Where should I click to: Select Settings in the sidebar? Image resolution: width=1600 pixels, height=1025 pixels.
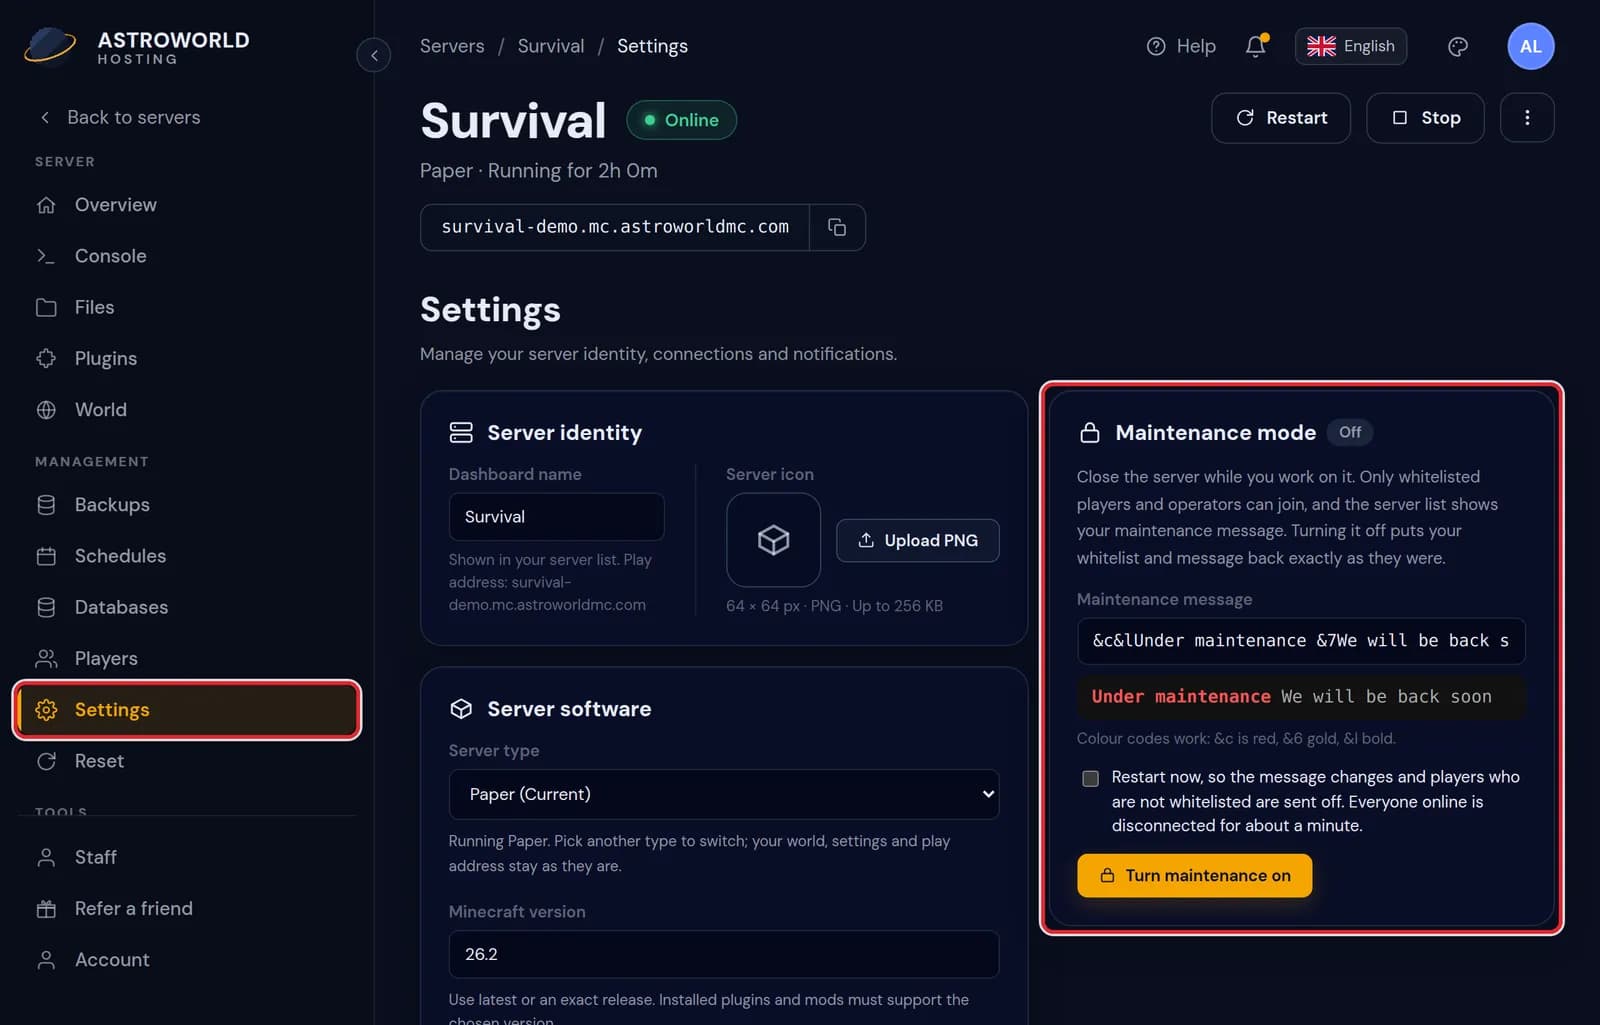point(187,710)
